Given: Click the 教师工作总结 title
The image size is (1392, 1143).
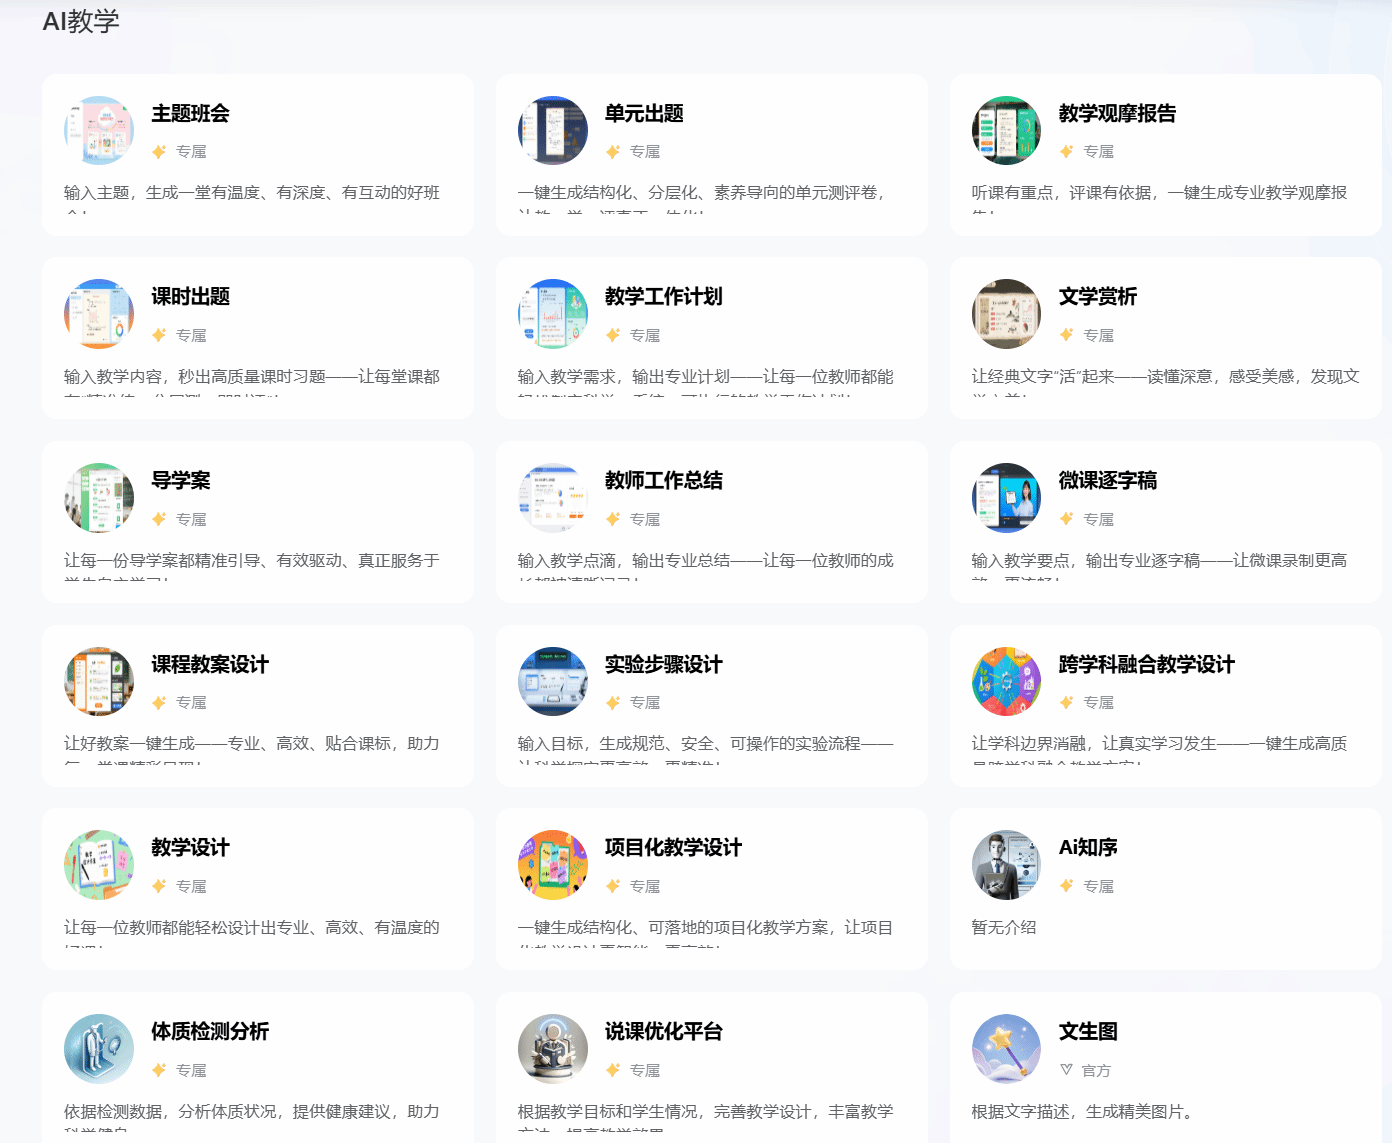Looking at the screenshot, I should coord(663,481).
